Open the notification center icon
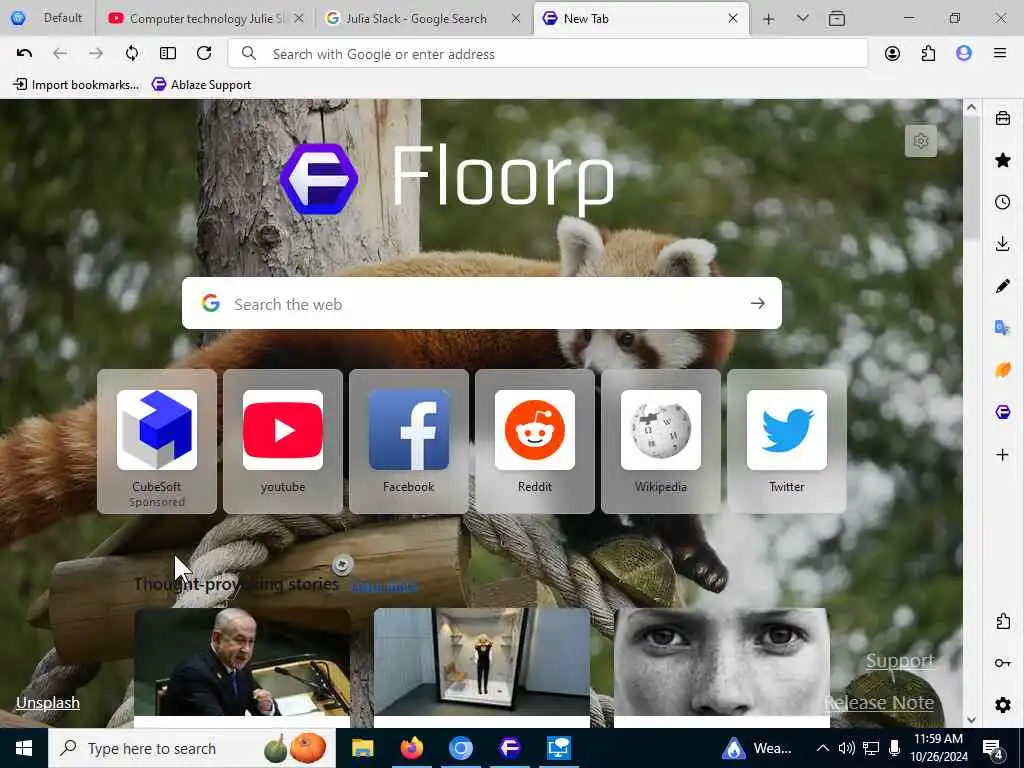Viewport: 1024px width, 768px height. (x=994, y=748)
